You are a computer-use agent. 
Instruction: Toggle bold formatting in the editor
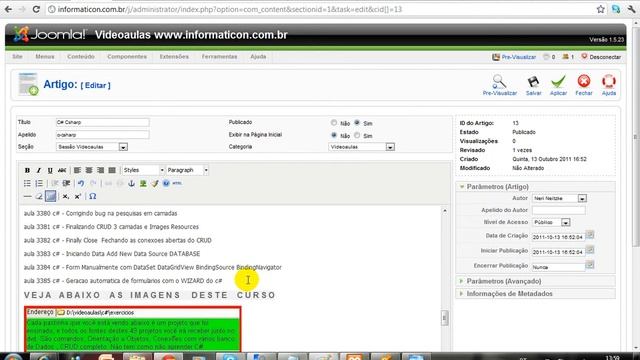27,170
